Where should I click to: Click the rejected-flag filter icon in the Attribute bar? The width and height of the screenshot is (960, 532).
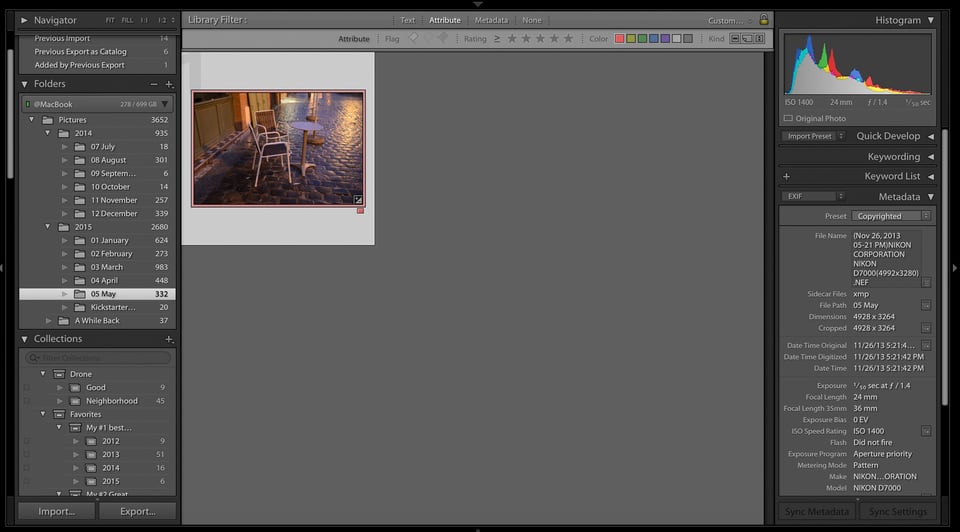point(443,38)
